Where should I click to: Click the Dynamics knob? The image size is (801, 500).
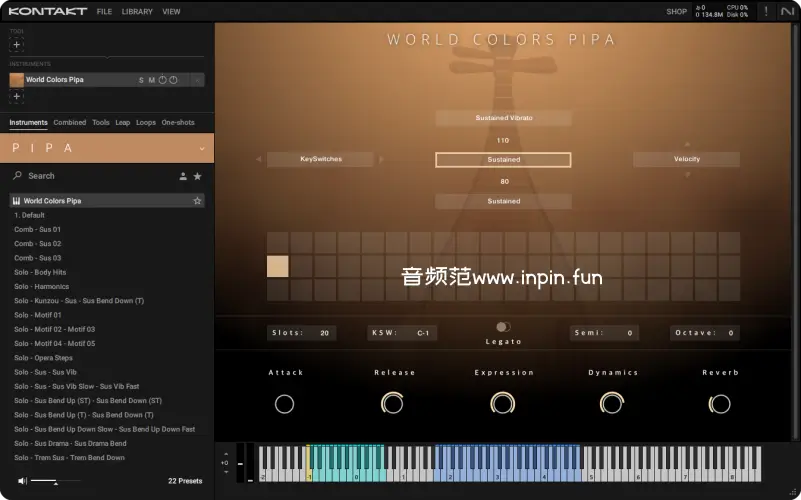tap(611, 403)
